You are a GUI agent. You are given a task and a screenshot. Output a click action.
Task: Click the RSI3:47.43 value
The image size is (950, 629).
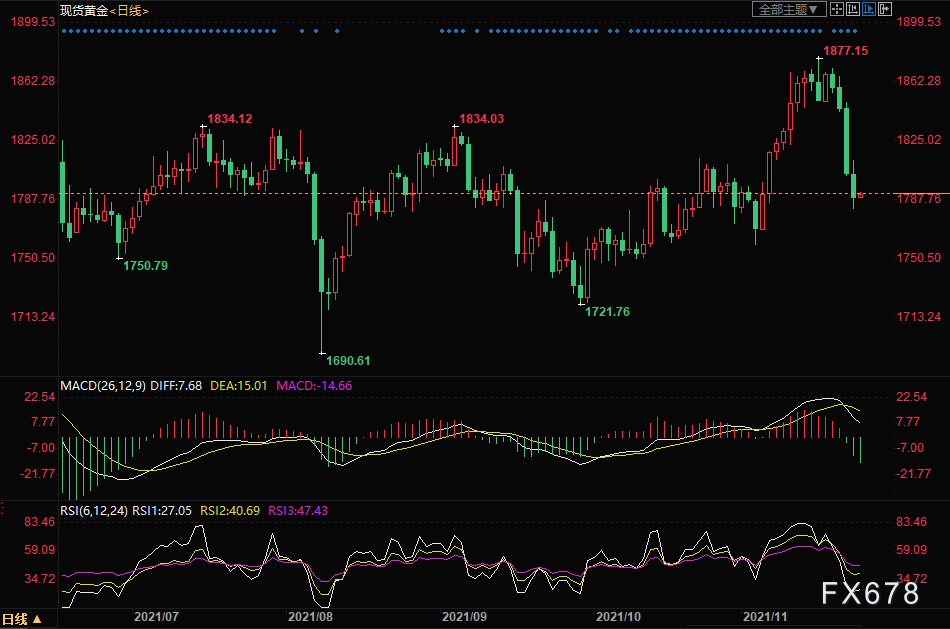pos(297,511)
